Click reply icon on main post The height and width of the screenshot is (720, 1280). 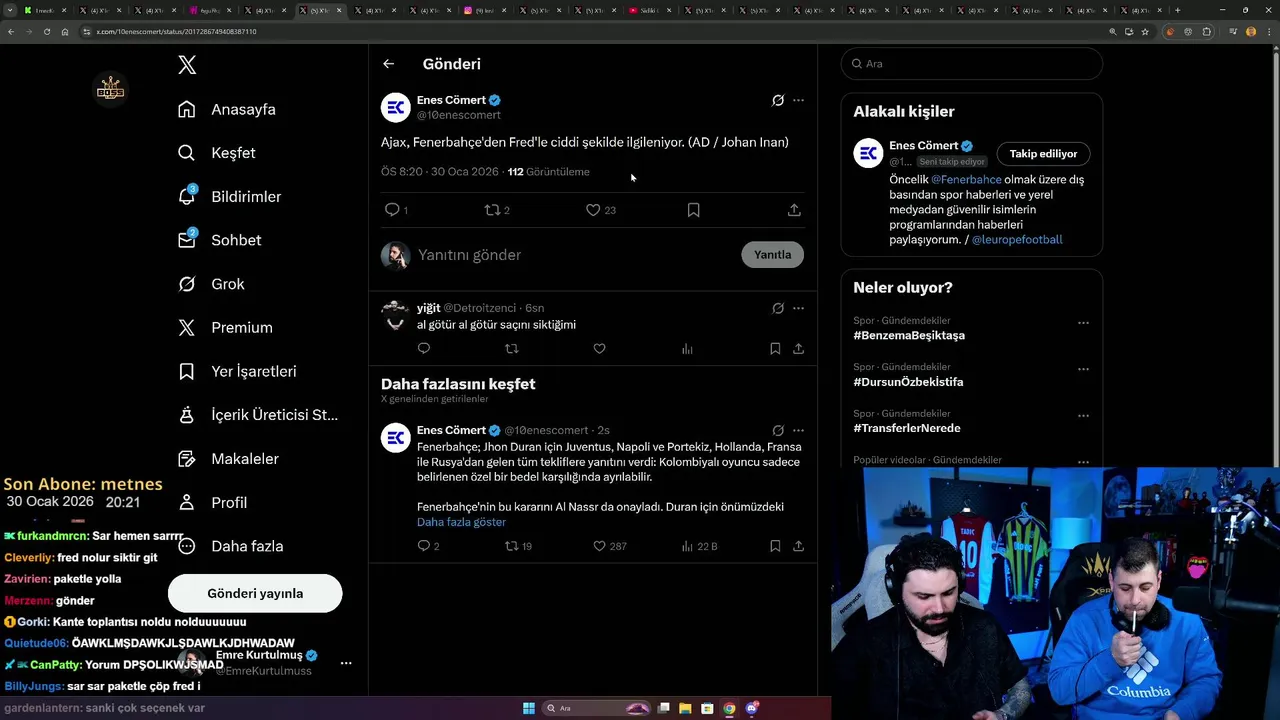[393, 210]
